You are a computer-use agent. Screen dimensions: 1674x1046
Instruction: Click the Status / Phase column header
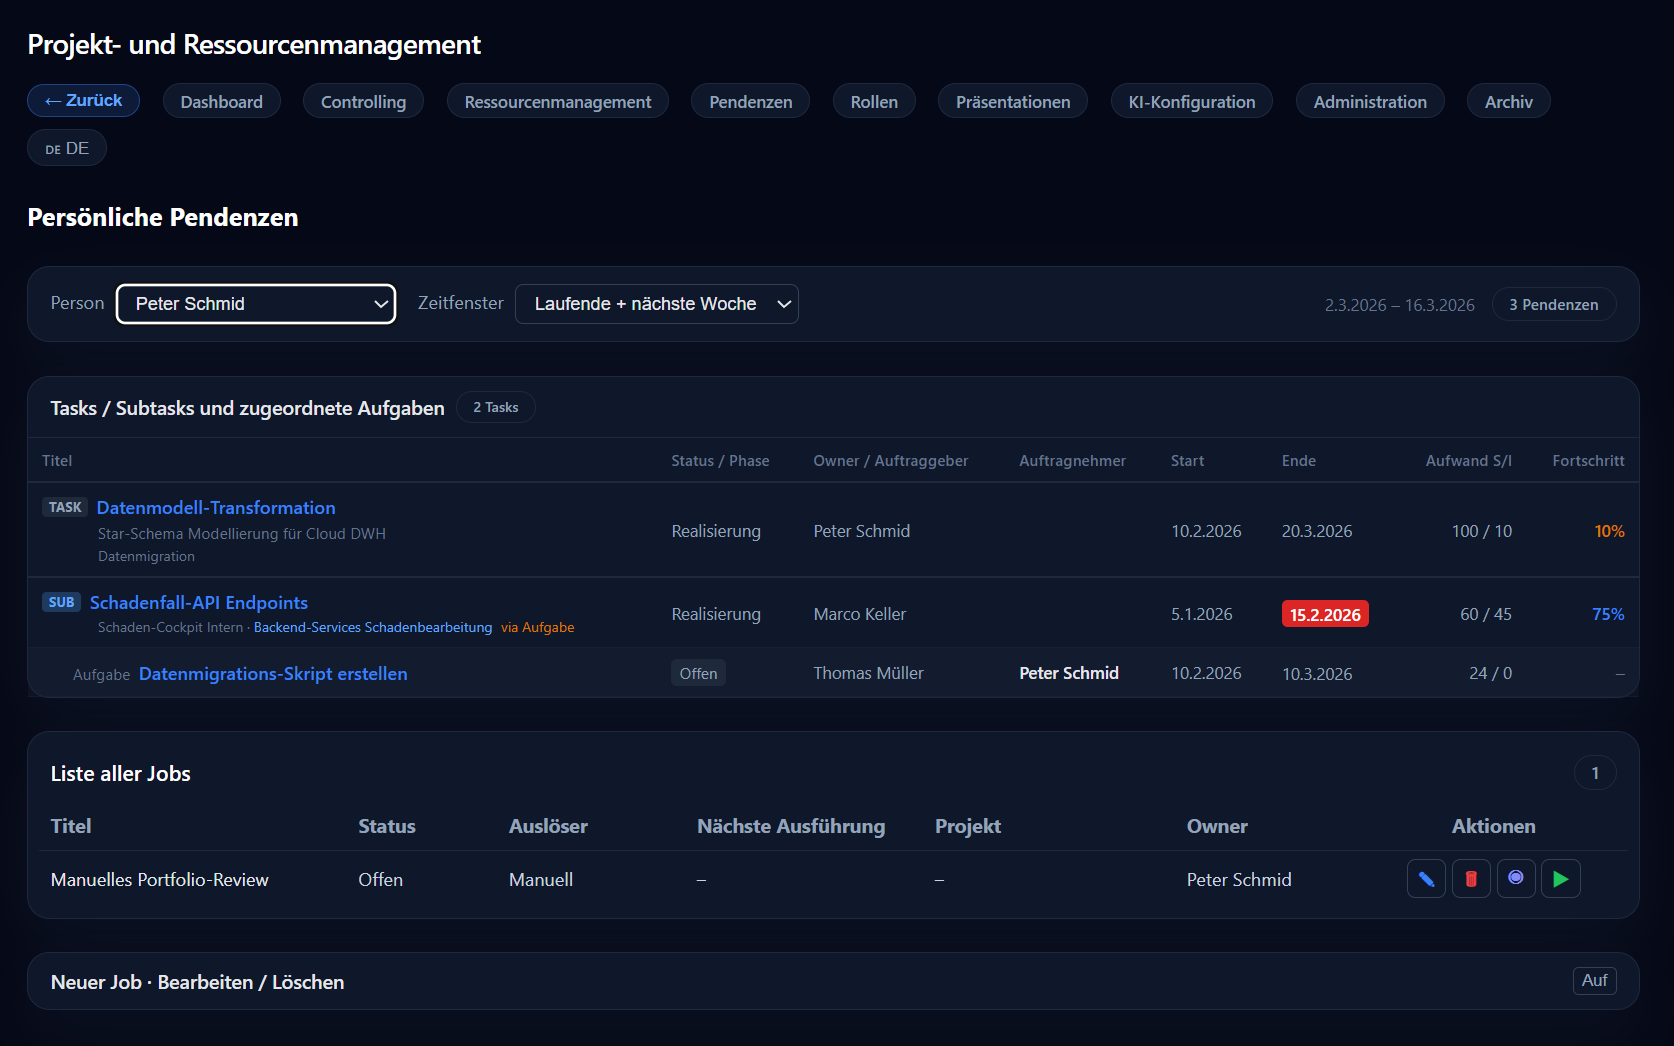click(720, 461)
